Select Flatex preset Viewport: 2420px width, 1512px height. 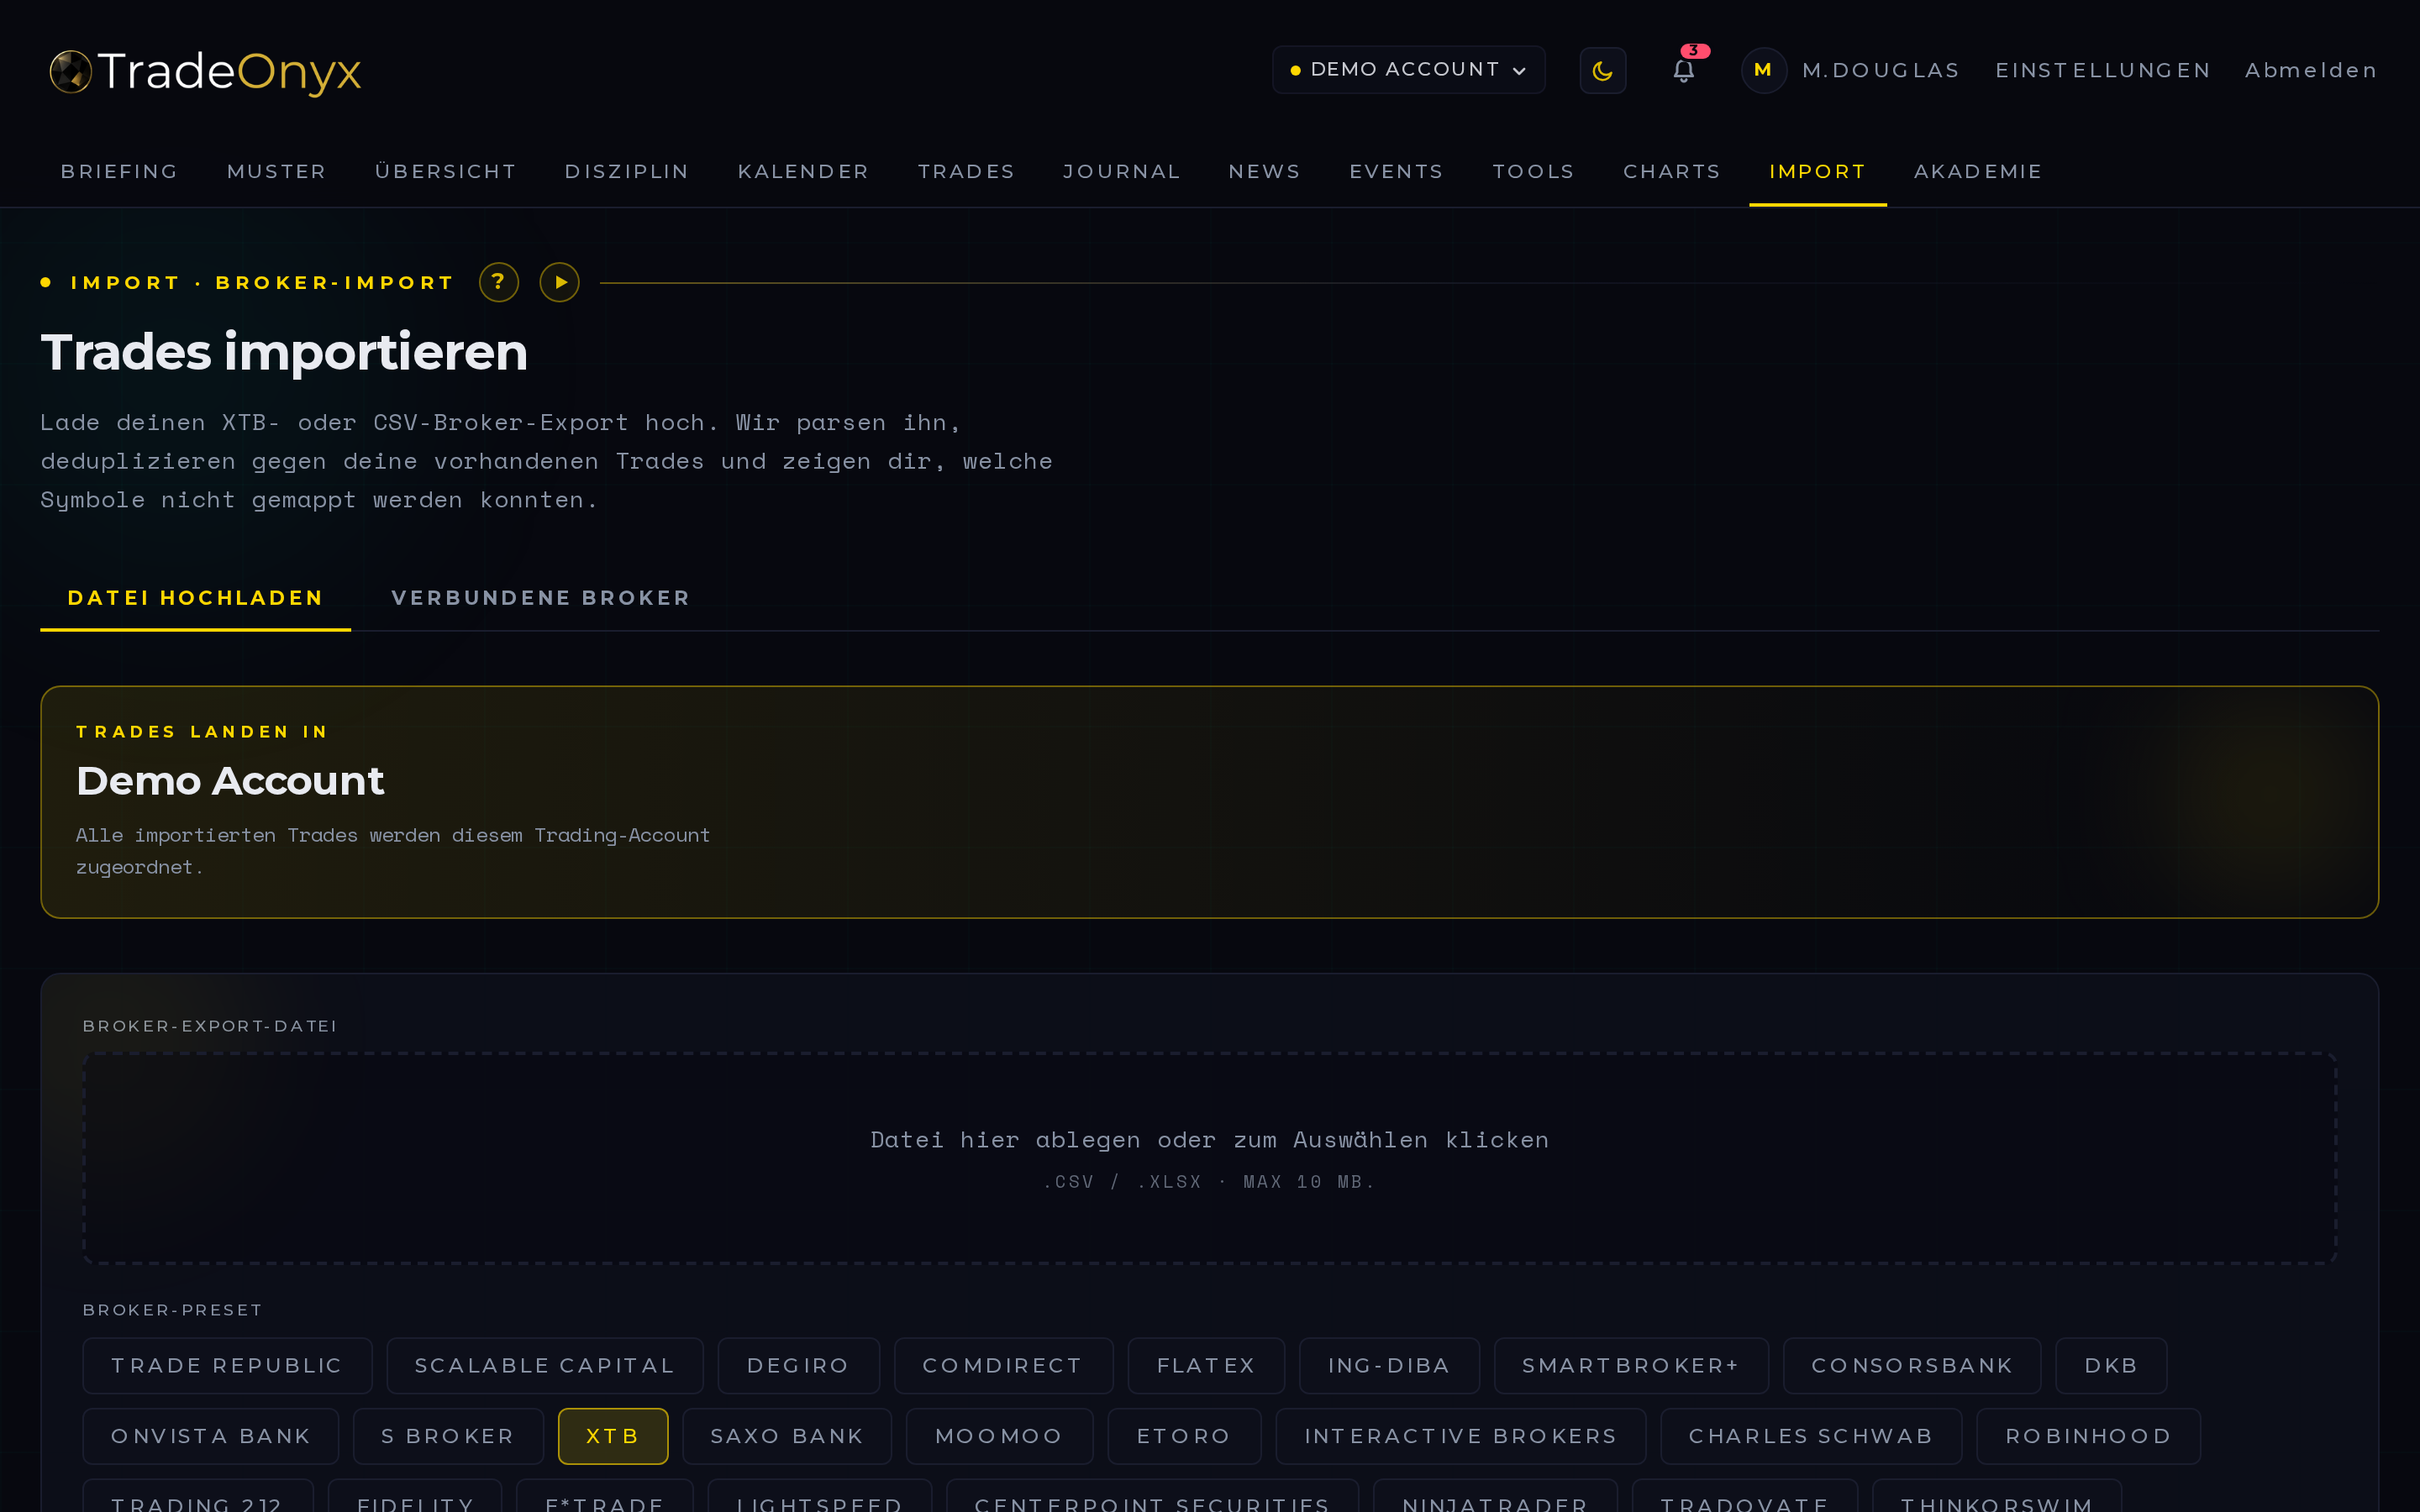coord(1206,1366)
